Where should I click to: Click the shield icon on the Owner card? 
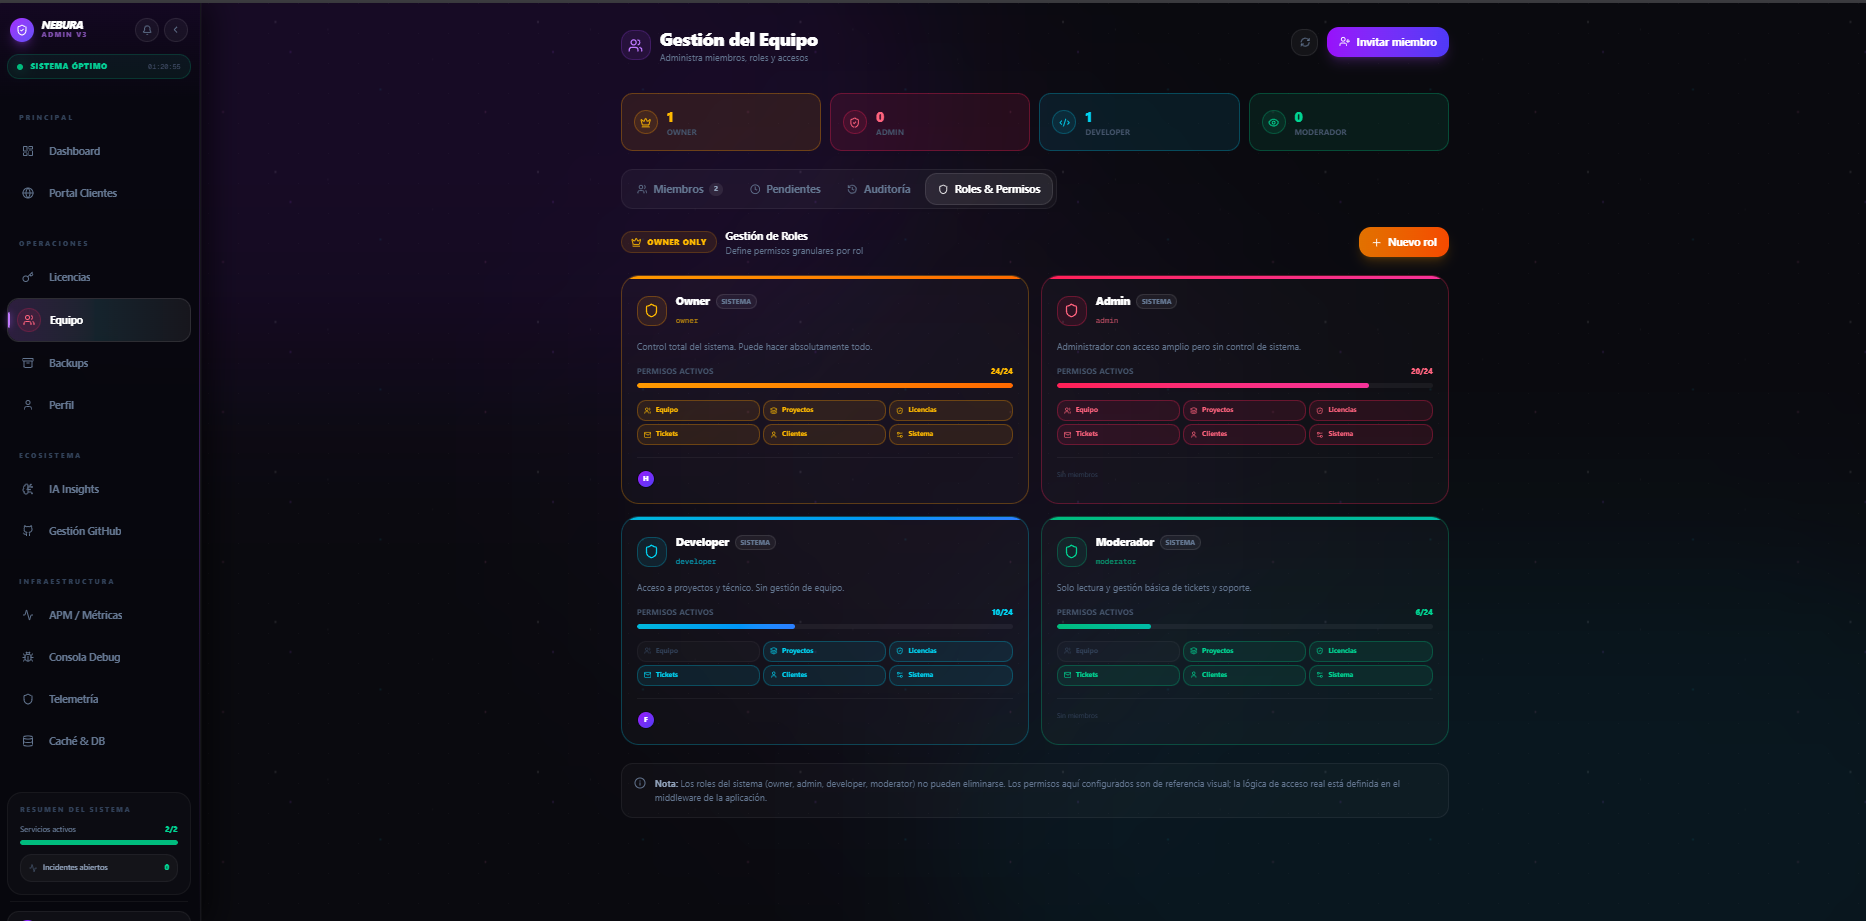pyautogui.click(x=651, y=311)
